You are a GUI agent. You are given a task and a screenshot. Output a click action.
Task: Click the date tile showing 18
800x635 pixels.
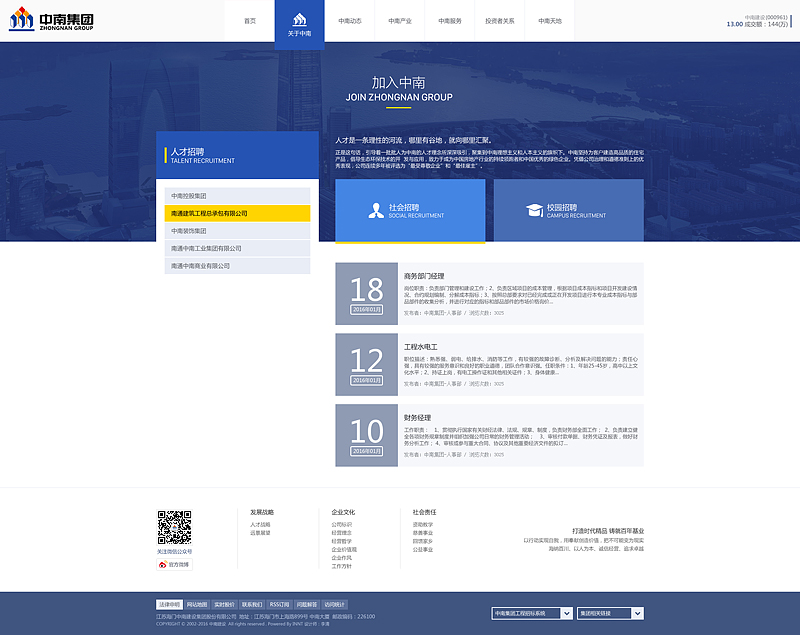pos(366,294)
